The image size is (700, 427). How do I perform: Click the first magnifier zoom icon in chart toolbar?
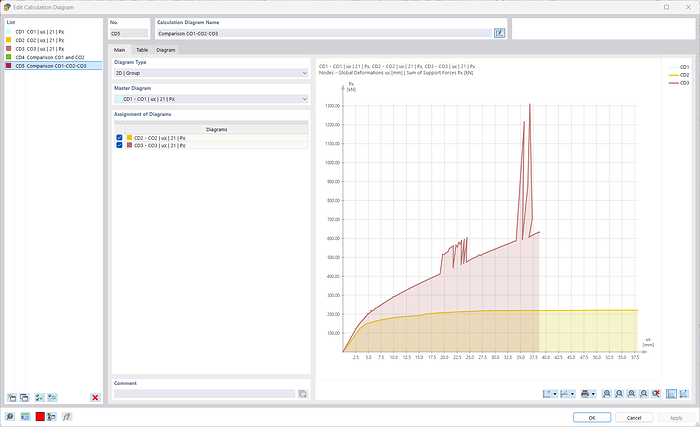point(608,394)
